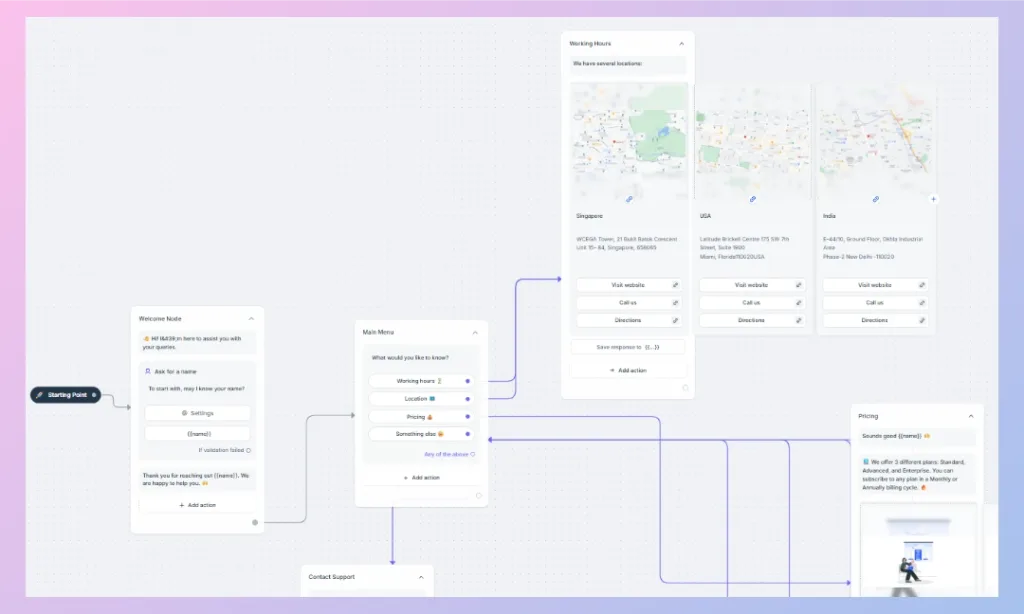
Task: Click the link icon under India map
Action: 875,199
